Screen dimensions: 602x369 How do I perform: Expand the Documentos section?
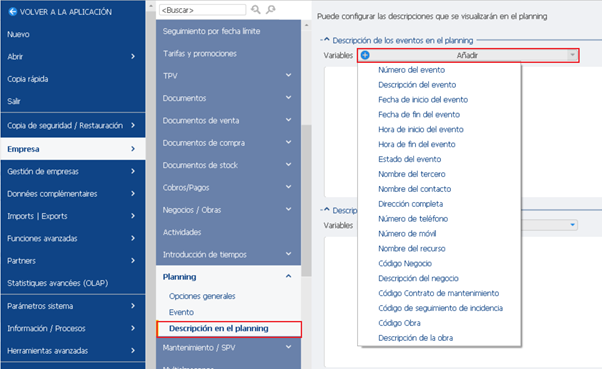click(288, 98)
